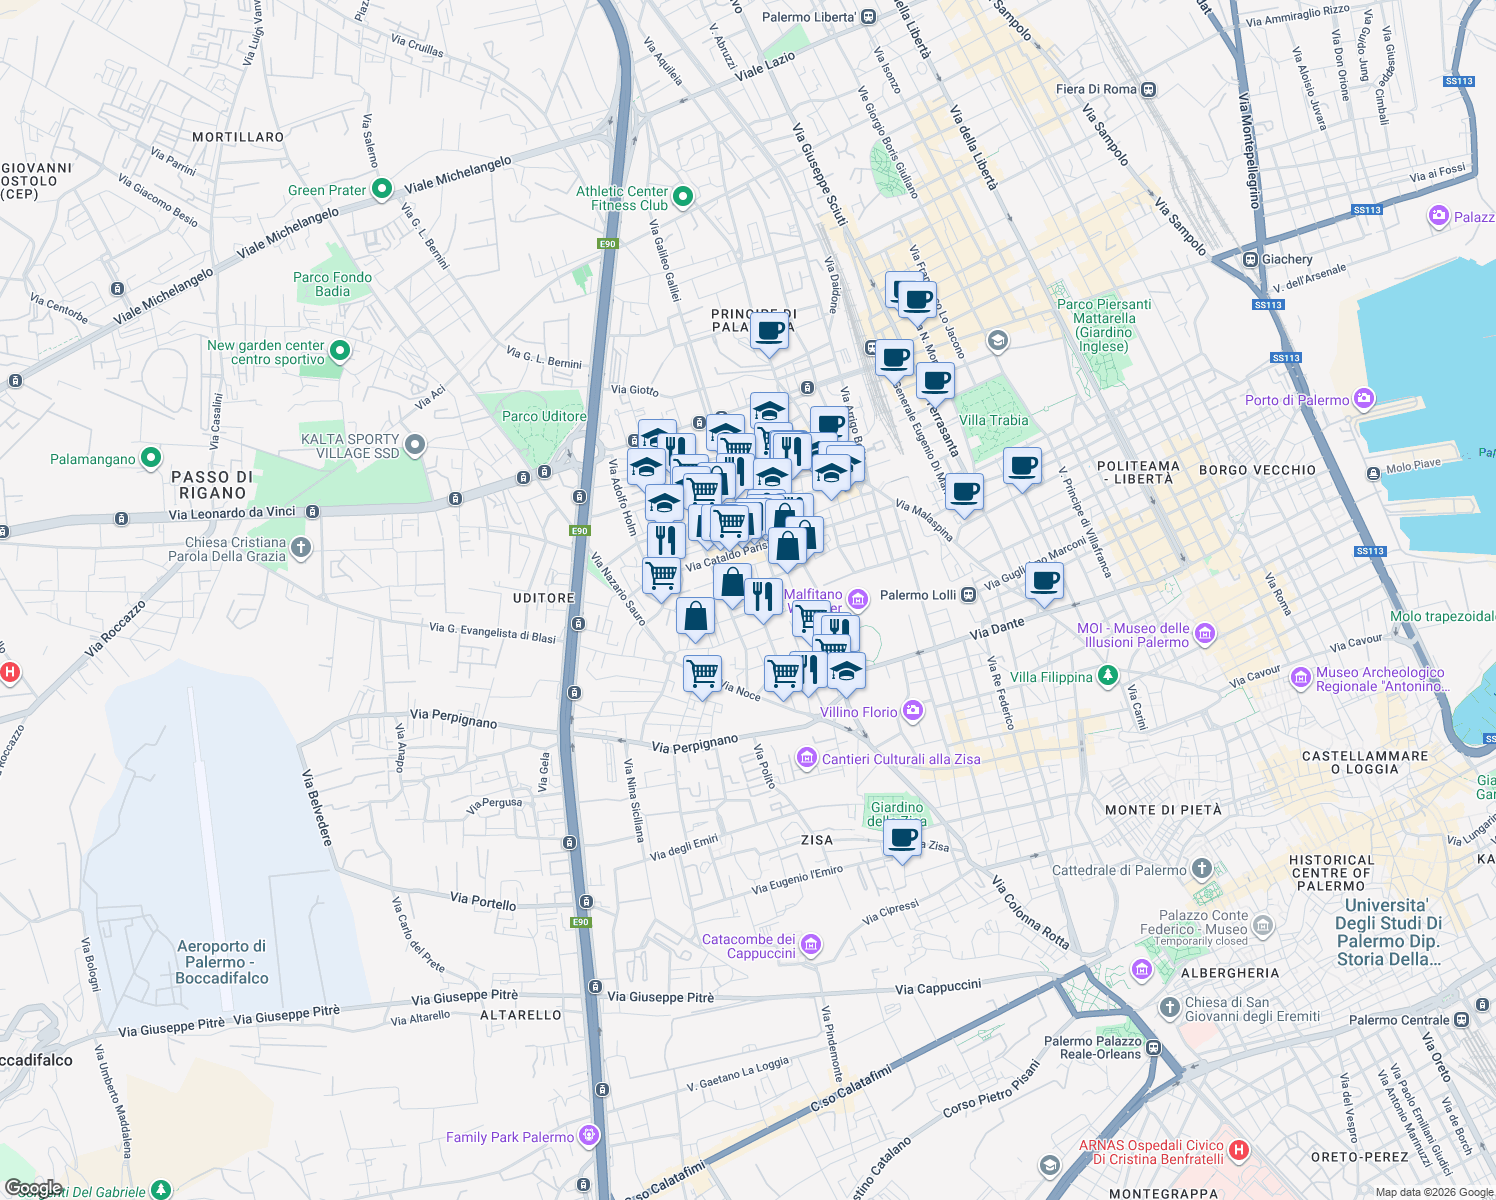The height and width of the screenshot is (1200, 1496).
Task: Click the green tree icon at Green Prater
Action: point(381,189)
